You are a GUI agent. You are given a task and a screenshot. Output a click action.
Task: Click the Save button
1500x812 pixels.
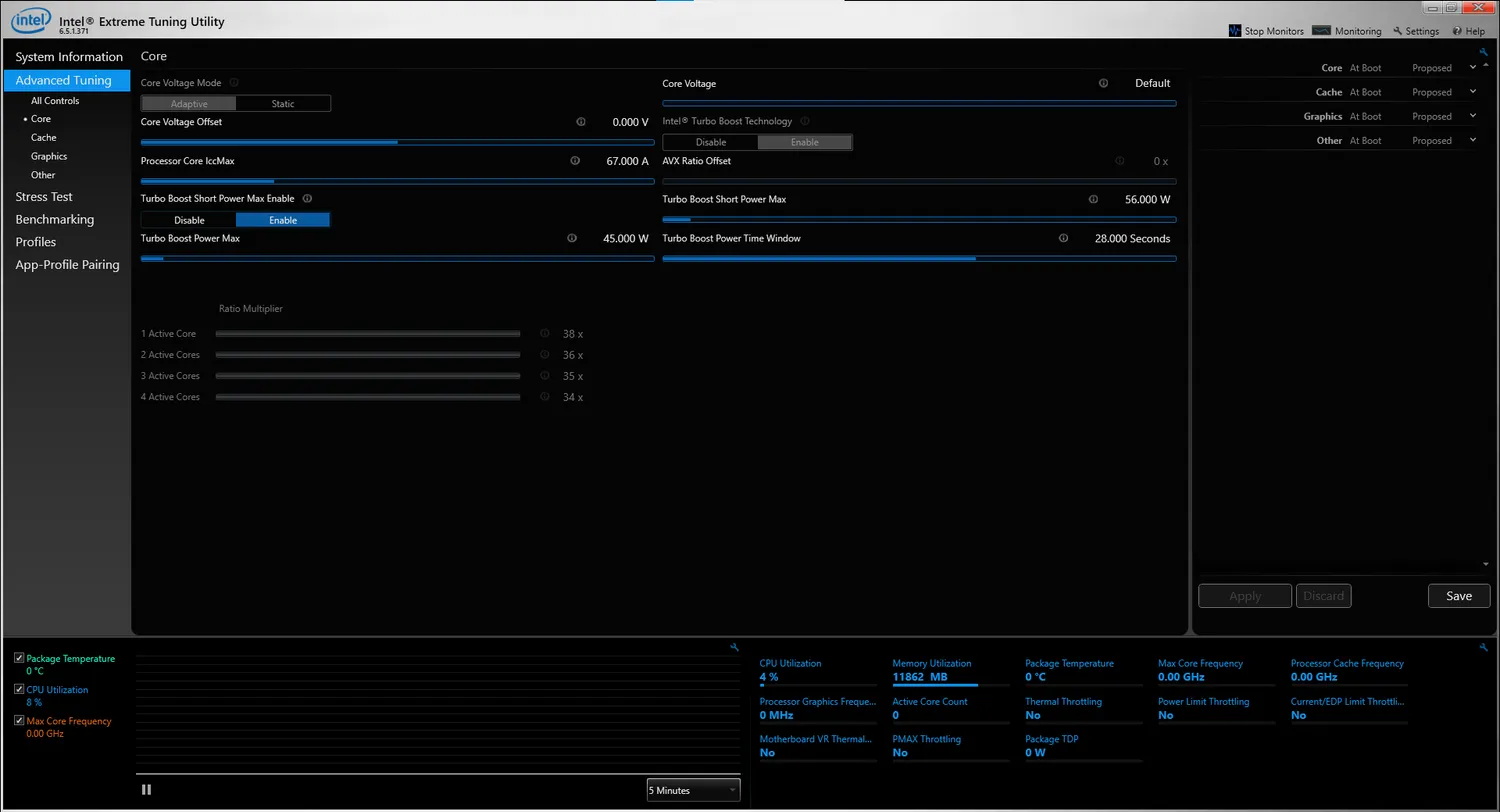[1458, 595]
